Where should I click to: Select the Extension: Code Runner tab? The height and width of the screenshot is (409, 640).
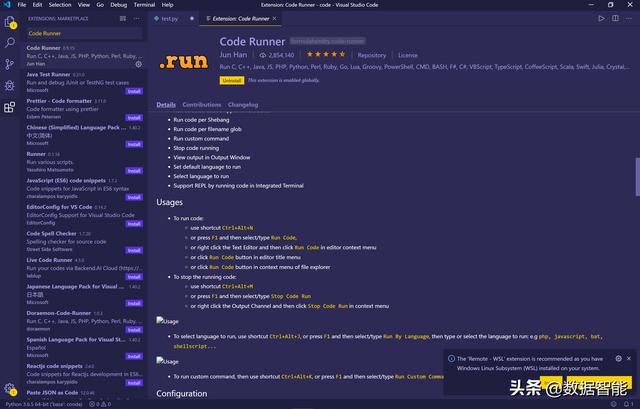coord(240,19)
